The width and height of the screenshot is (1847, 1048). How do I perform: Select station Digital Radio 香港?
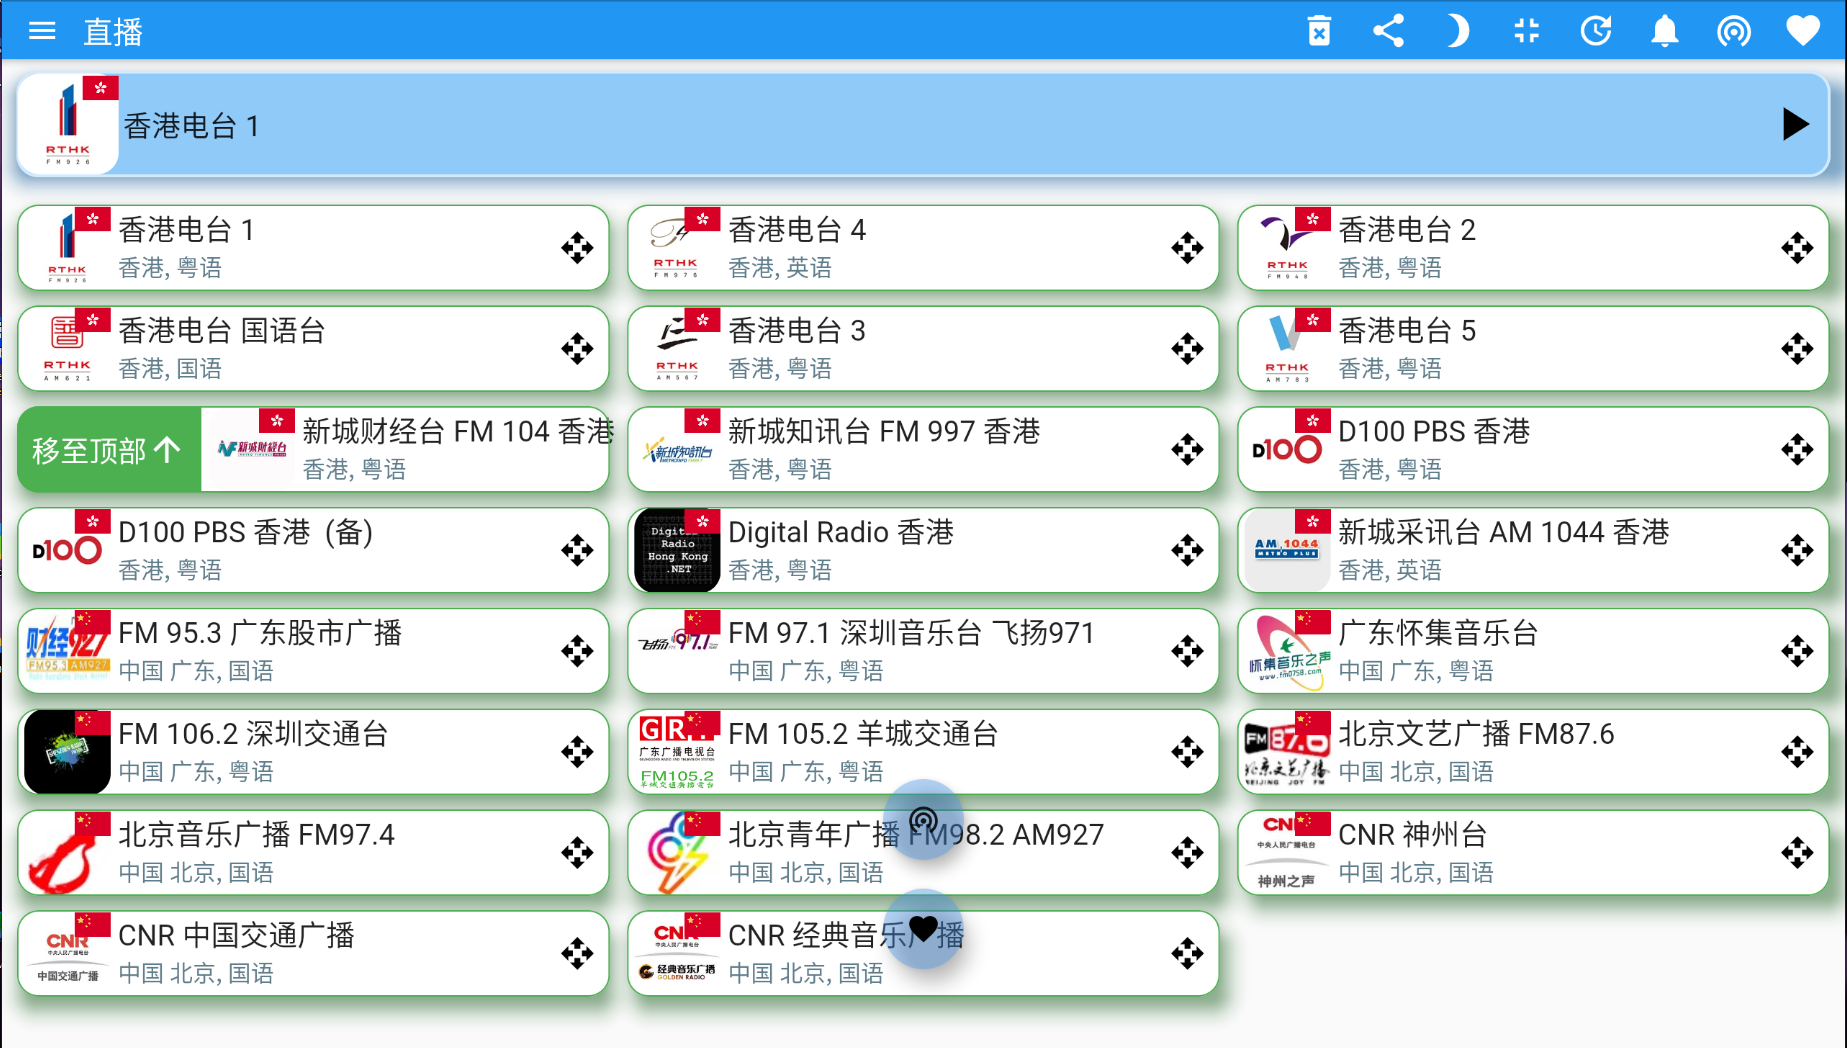(923, 550)
